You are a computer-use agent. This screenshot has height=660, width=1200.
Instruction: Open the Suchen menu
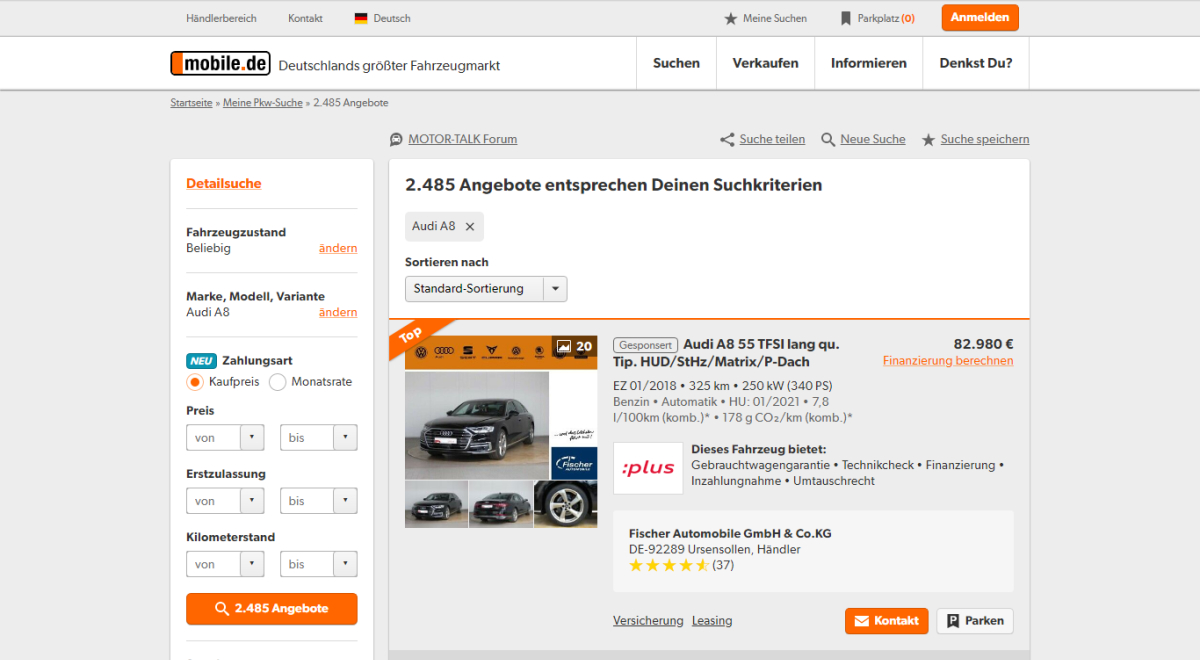point(676,63)
